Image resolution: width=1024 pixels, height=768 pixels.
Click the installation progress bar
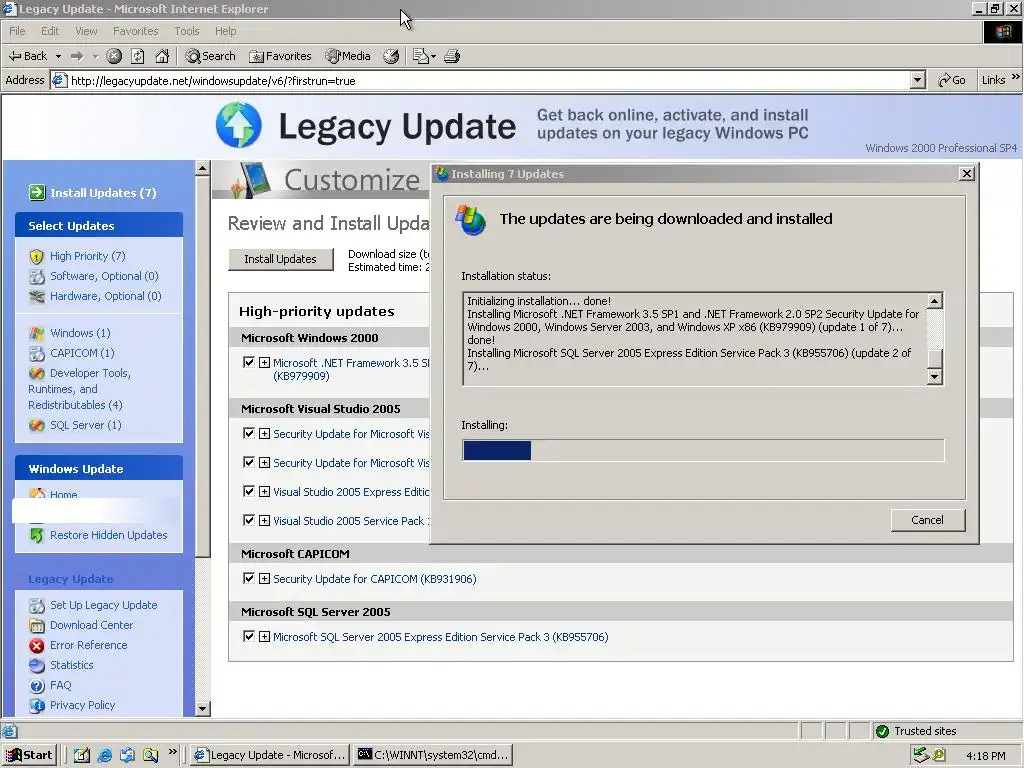[x=703, y=451]
